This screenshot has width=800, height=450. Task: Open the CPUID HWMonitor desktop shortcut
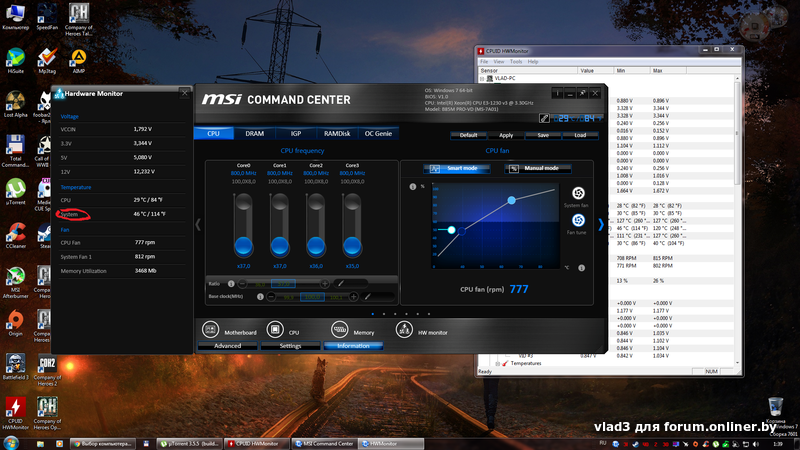(16, 413)
